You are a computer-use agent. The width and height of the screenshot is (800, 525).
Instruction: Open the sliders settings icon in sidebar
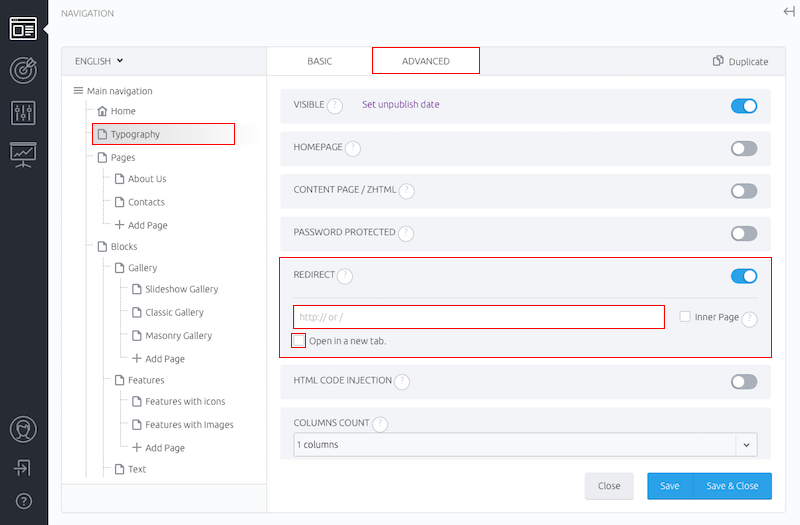coord(23,112)
